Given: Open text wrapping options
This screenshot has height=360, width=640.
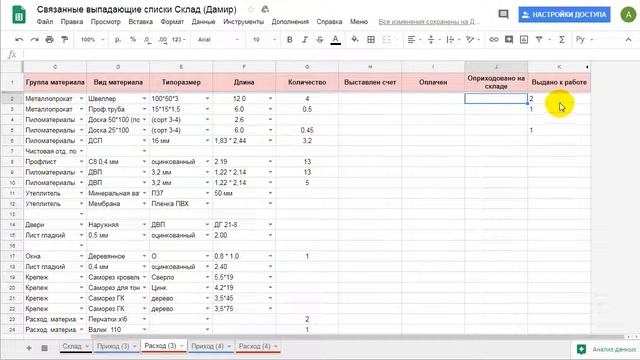Looking at the screenshot, I should click(x=452, y=40).
